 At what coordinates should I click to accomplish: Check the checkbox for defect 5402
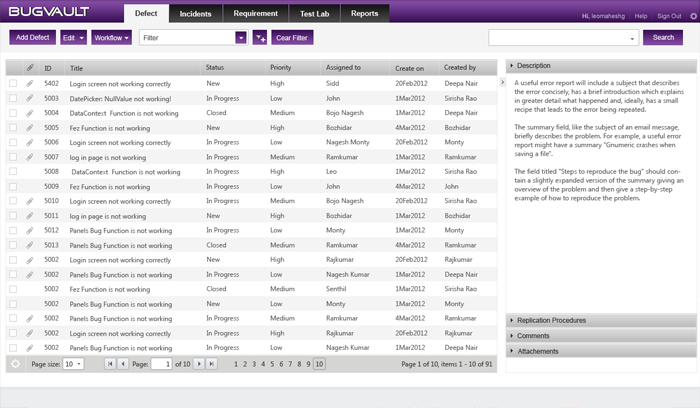click(13, 84)
